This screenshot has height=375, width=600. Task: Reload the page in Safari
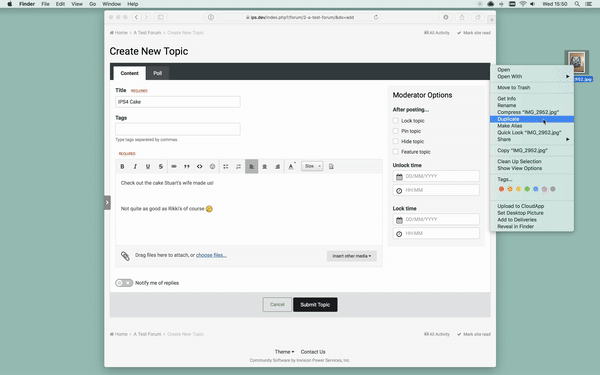[376, 17]
